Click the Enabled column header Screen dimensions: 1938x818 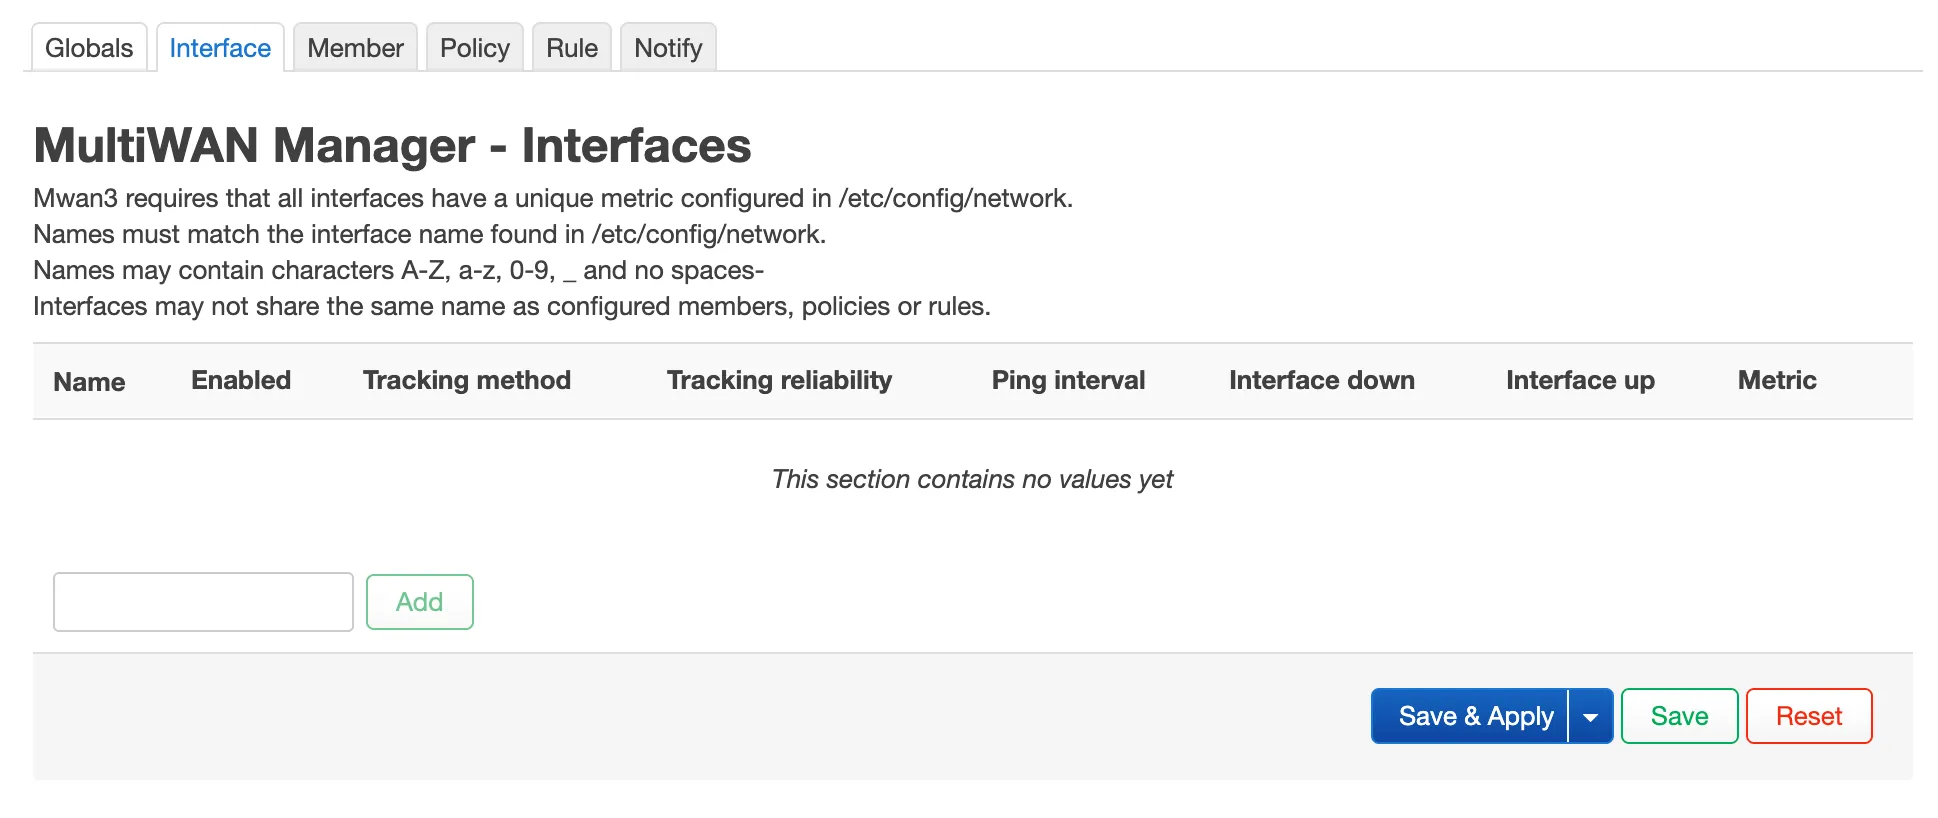tap(241, 380)
